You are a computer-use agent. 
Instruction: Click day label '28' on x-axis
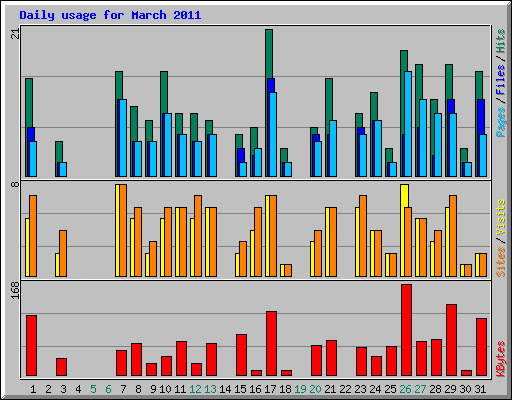[435, 389]
